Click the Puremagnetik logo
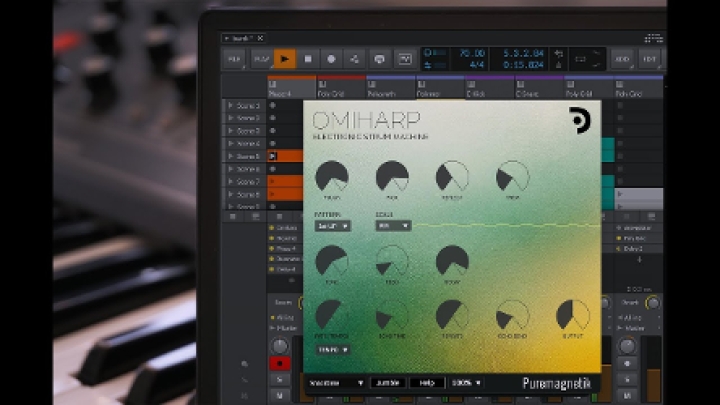The width and height of the screenshot is (720, 405). [x=557, y=383]
